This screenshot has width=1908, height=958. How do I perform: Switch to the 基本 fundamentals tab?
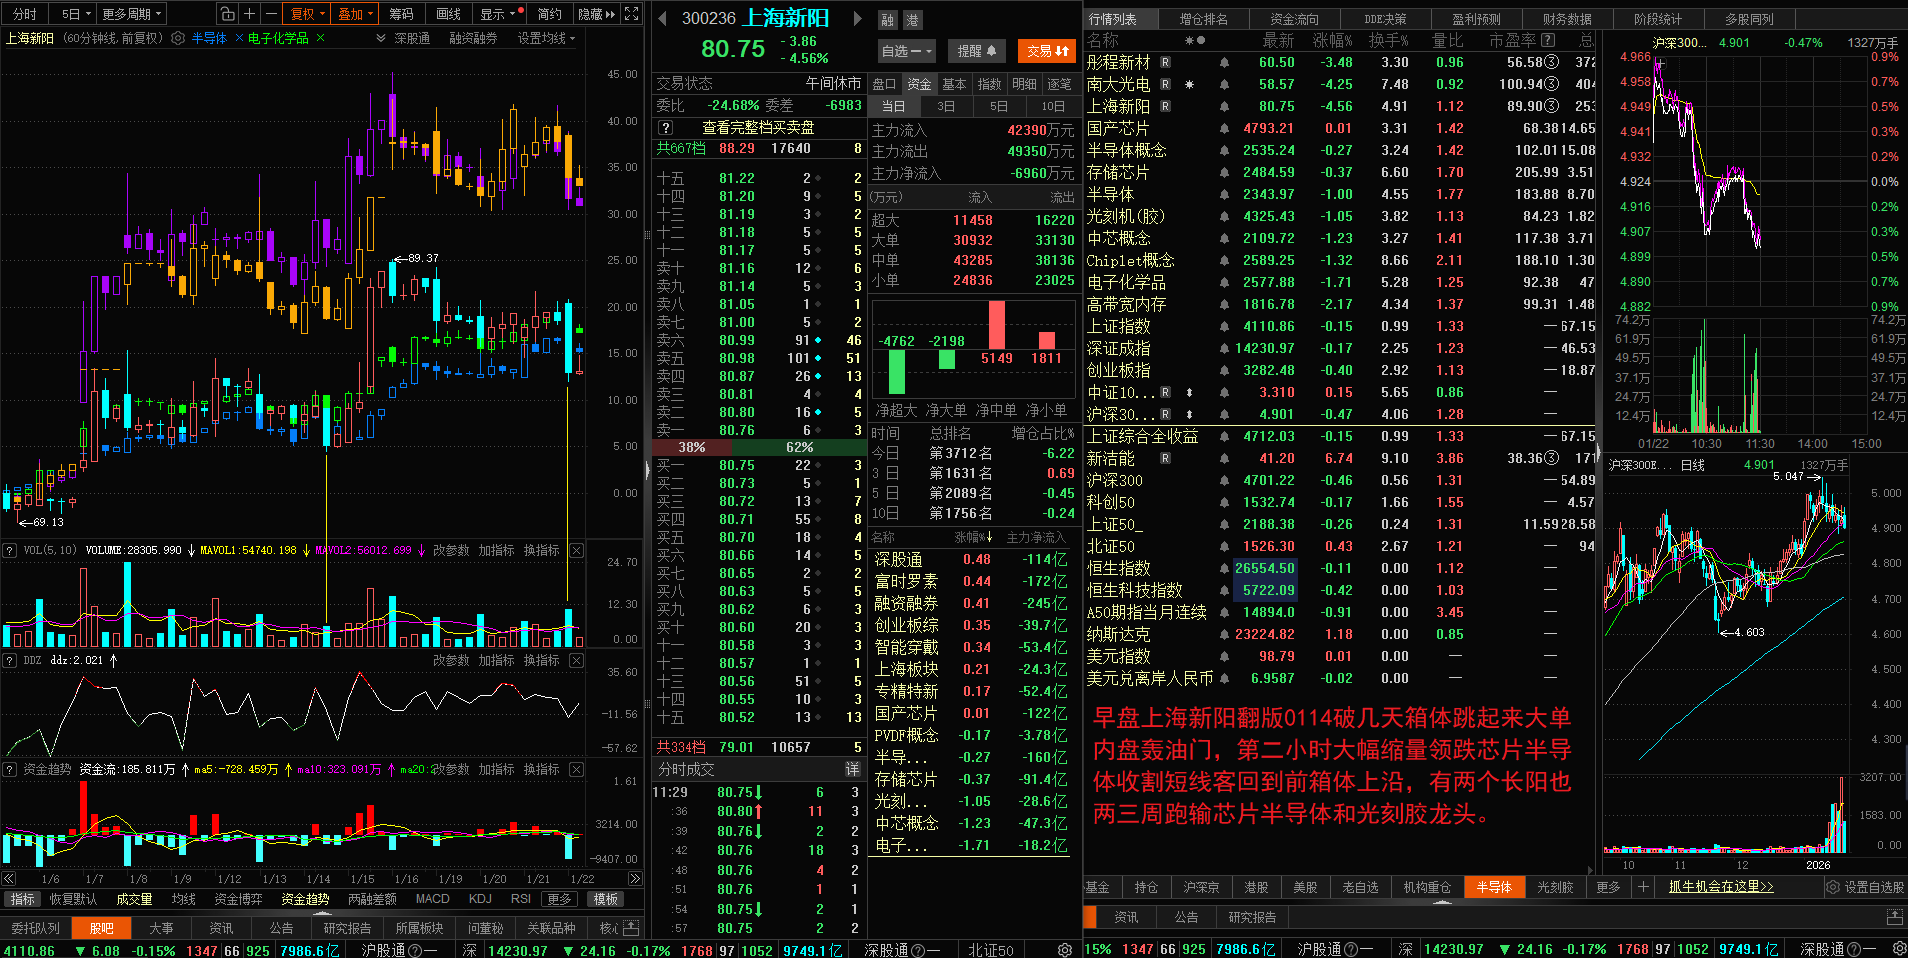(954, 84)
